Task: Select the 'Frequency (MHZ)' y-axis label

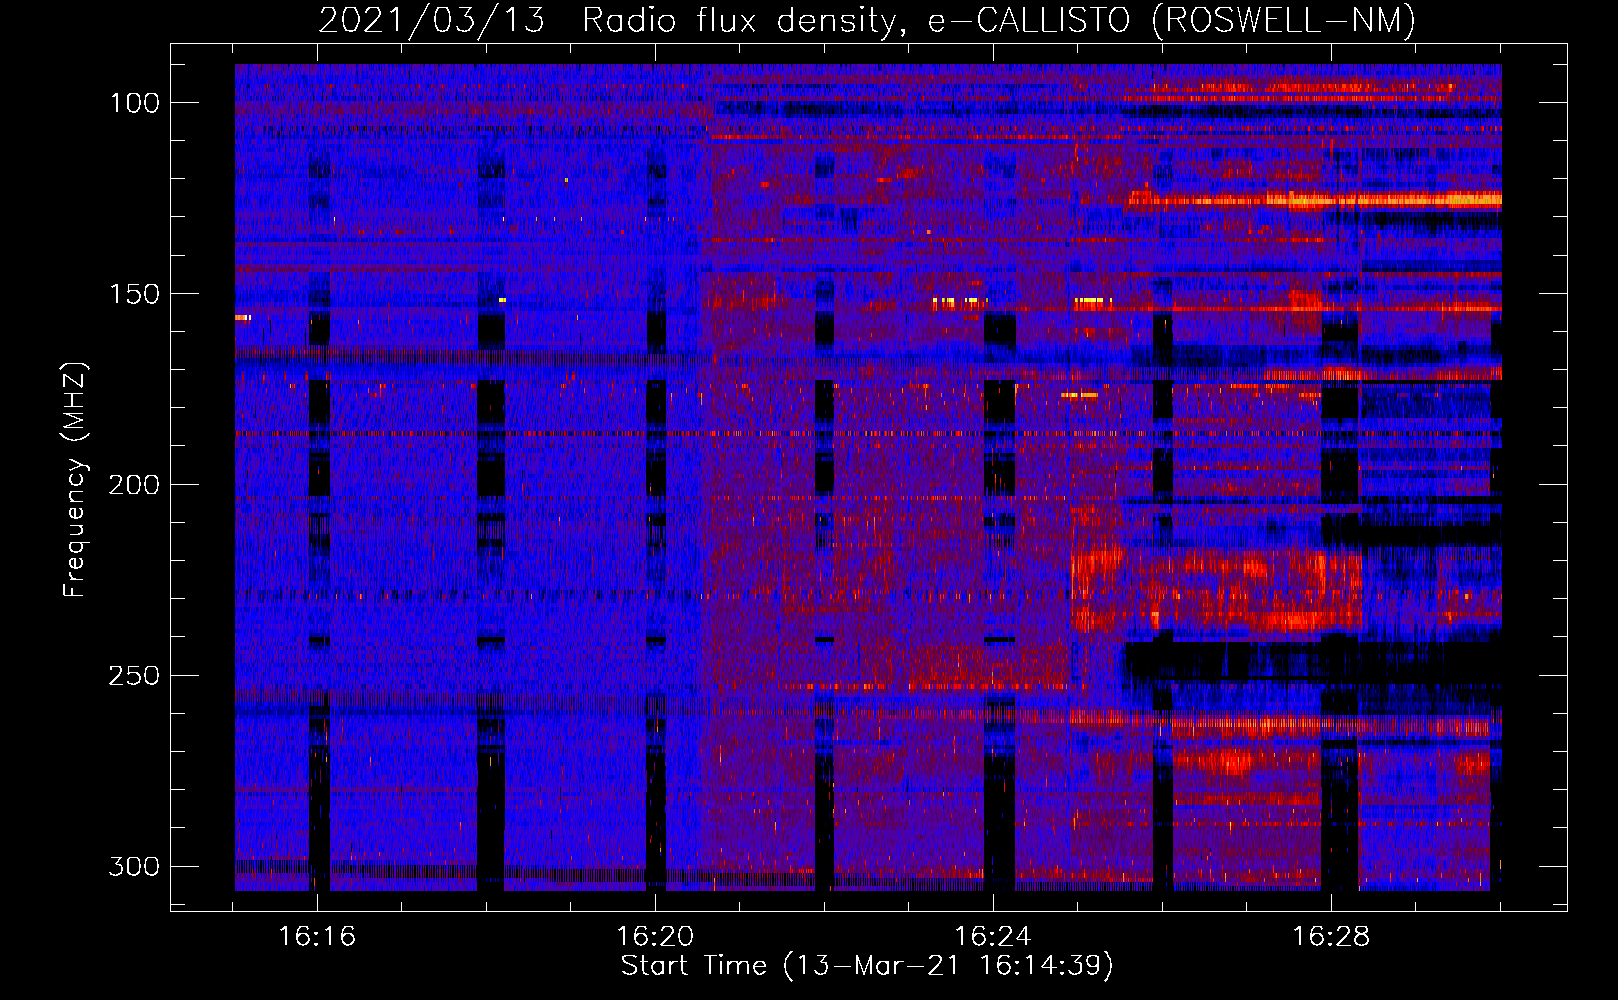Action: click(75, 480)
